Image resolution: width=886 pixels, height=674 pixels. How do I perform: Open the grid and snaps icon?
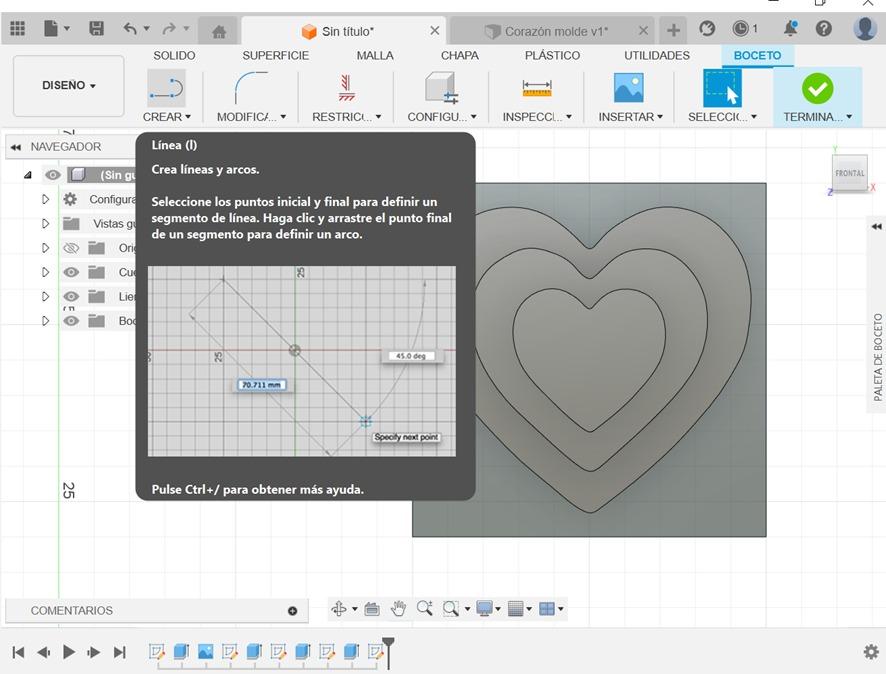pos(515,608)
